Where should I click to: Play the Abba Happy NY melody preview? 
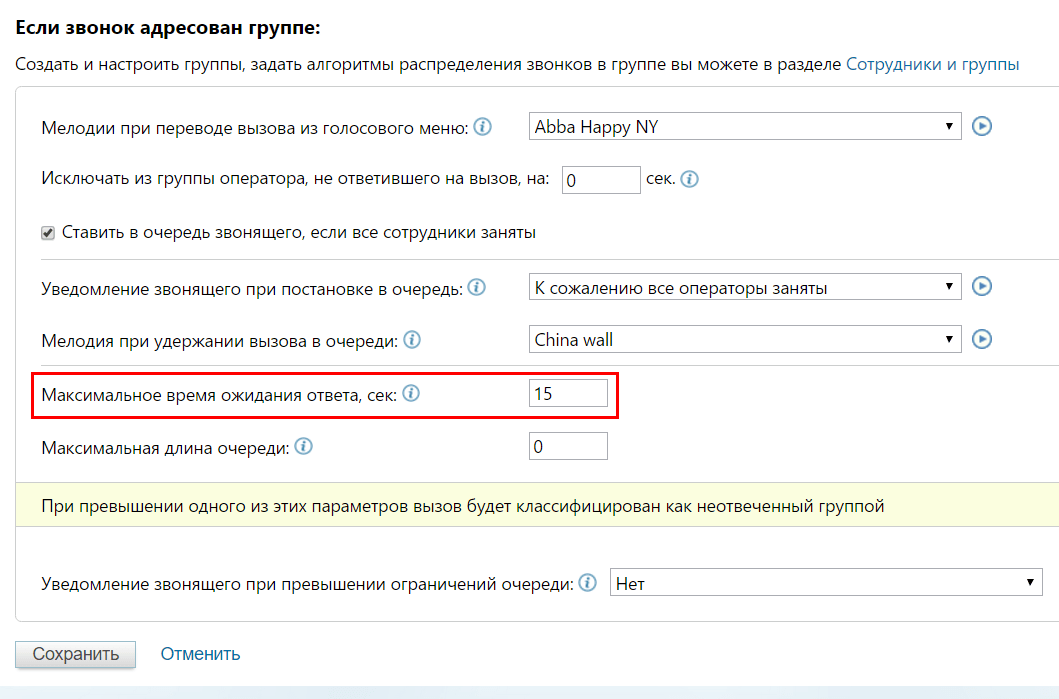coord(981,127)
